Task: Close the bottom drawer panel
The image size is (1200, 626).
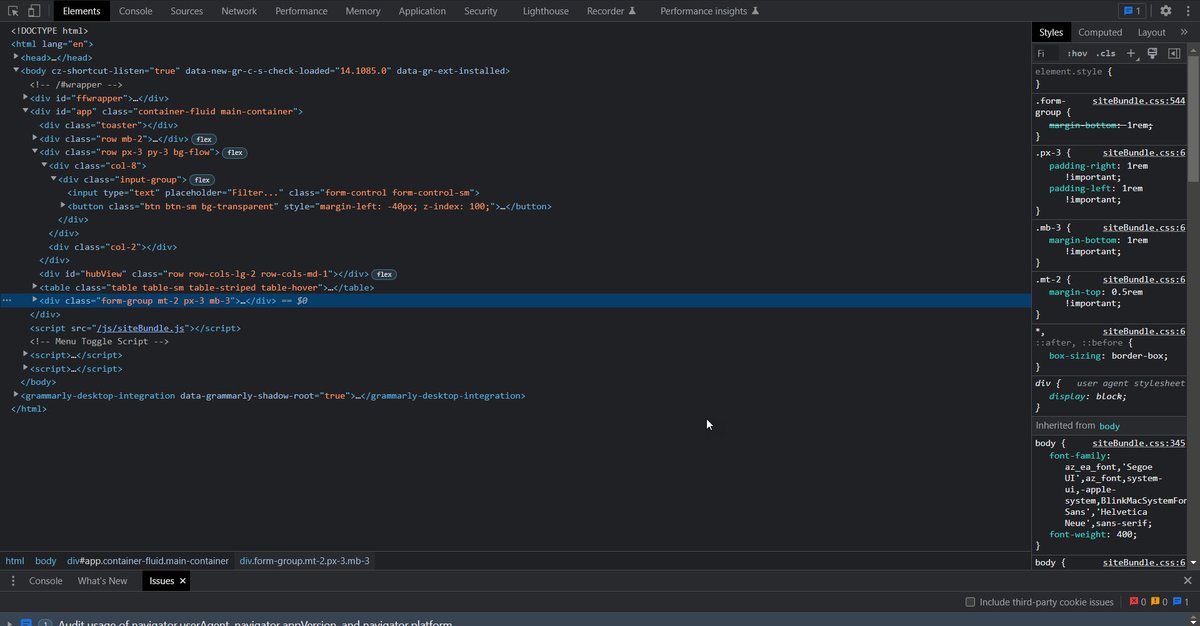Action: click(1187, 580)
